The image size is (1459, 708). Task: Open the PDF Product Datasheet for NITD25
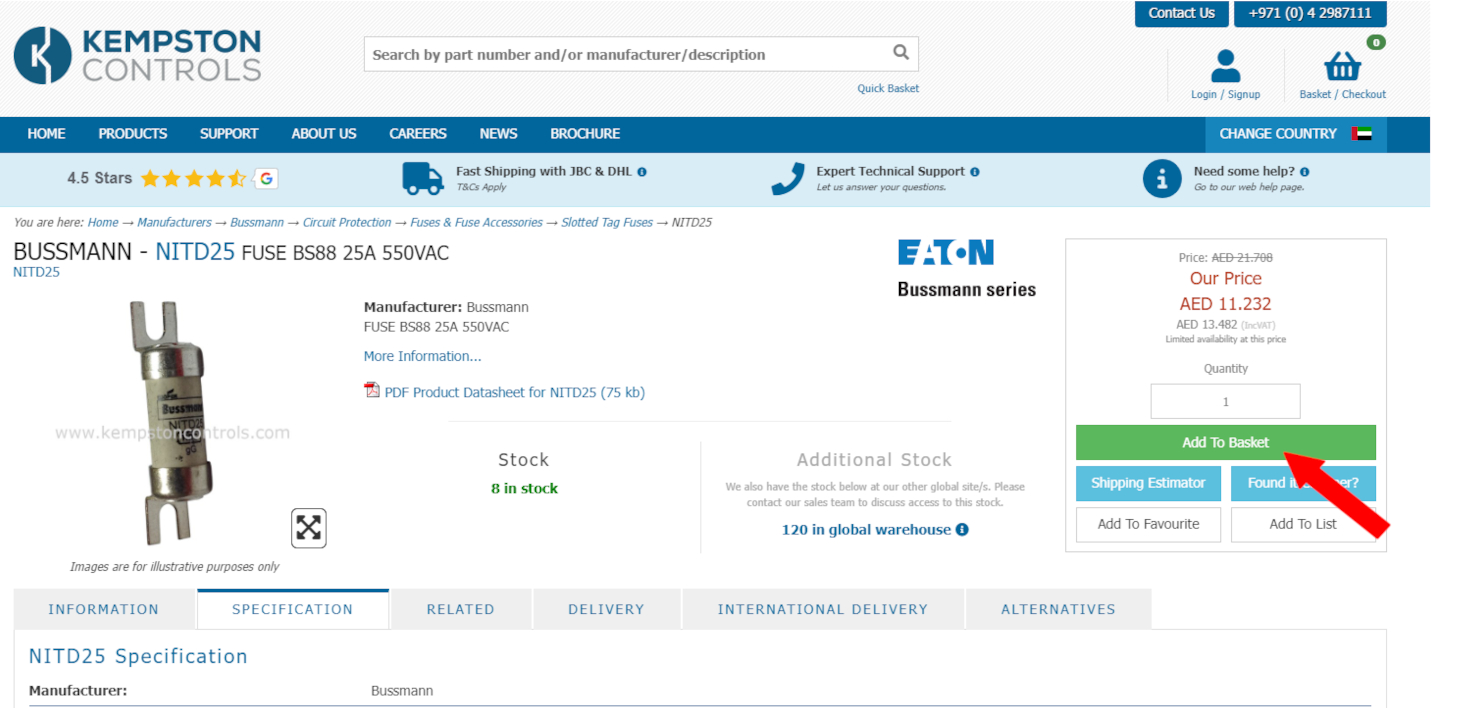coord(515,392)
